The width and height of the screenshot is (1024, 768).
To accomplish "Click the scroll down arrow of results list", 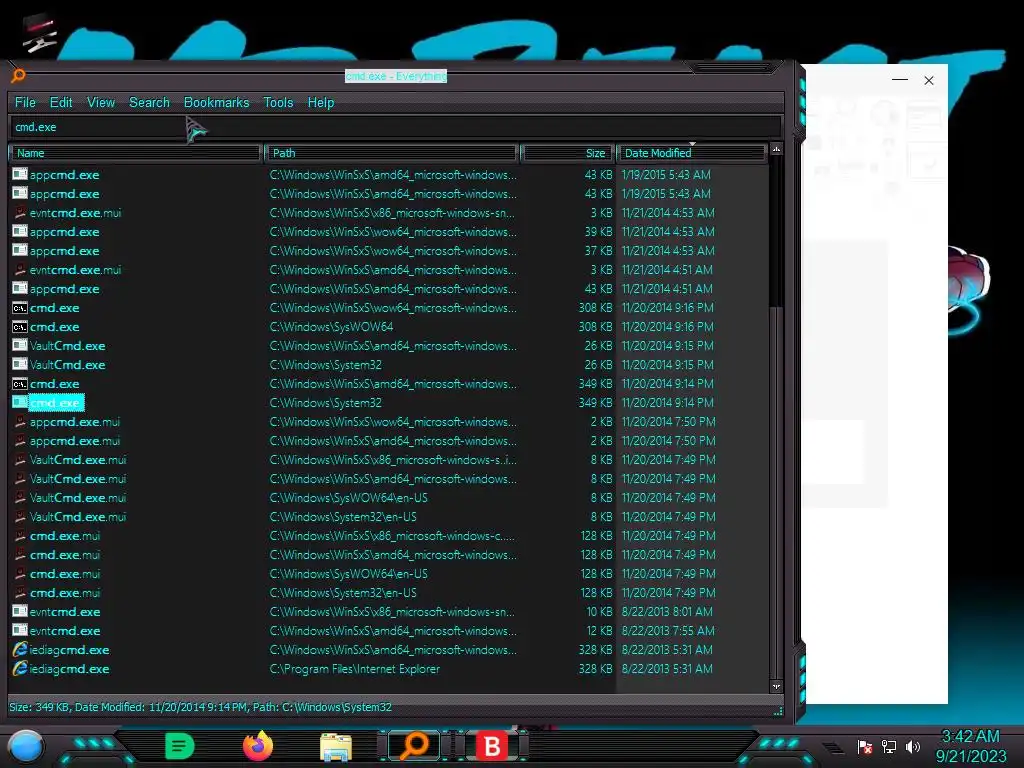I will 776,686.
